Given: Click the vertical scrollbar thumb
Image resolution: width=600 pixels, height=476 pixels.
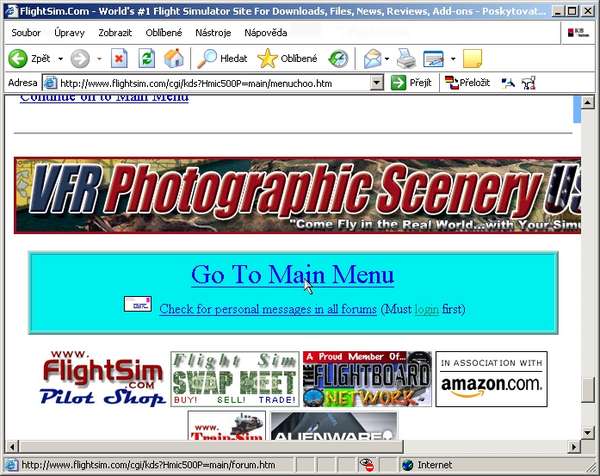Looking at the screenshot, I should [587, 390].
